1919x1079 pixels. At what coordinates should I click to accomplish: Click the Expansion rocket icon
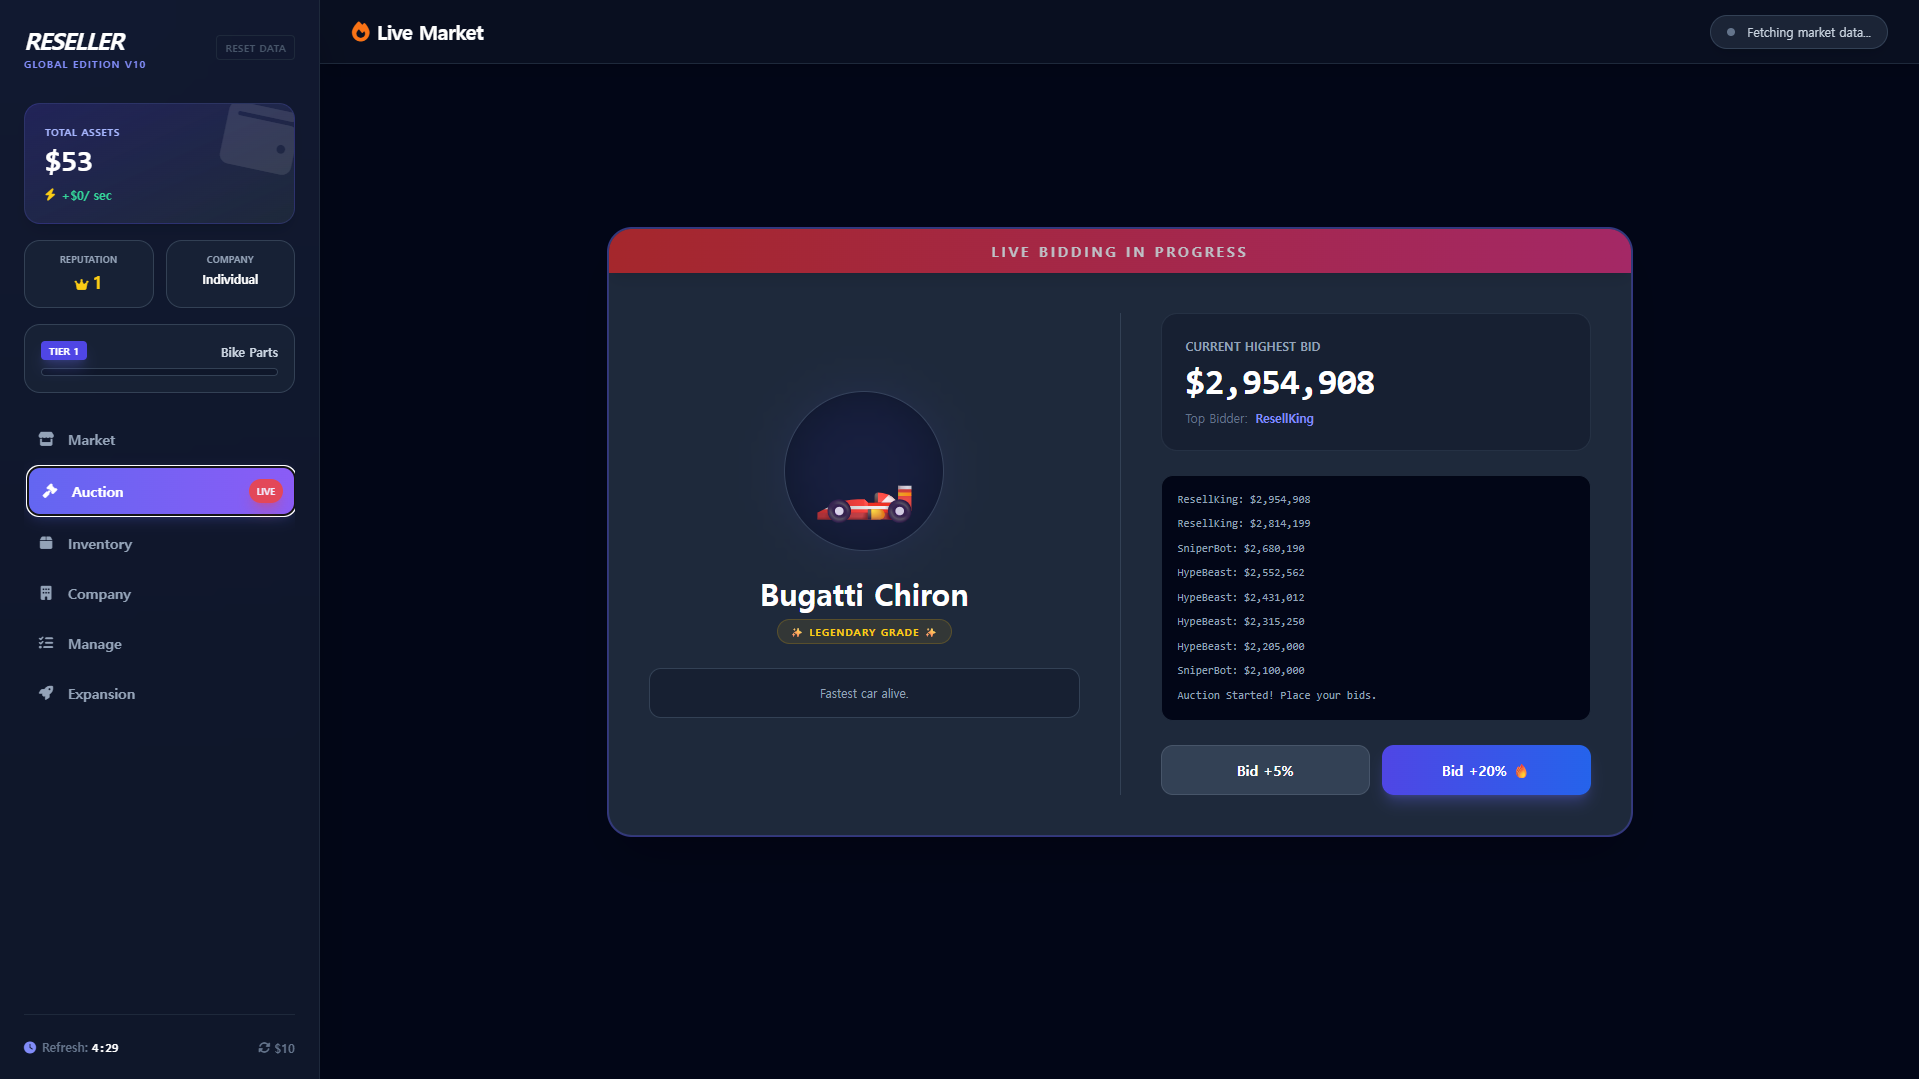point(46,693)
